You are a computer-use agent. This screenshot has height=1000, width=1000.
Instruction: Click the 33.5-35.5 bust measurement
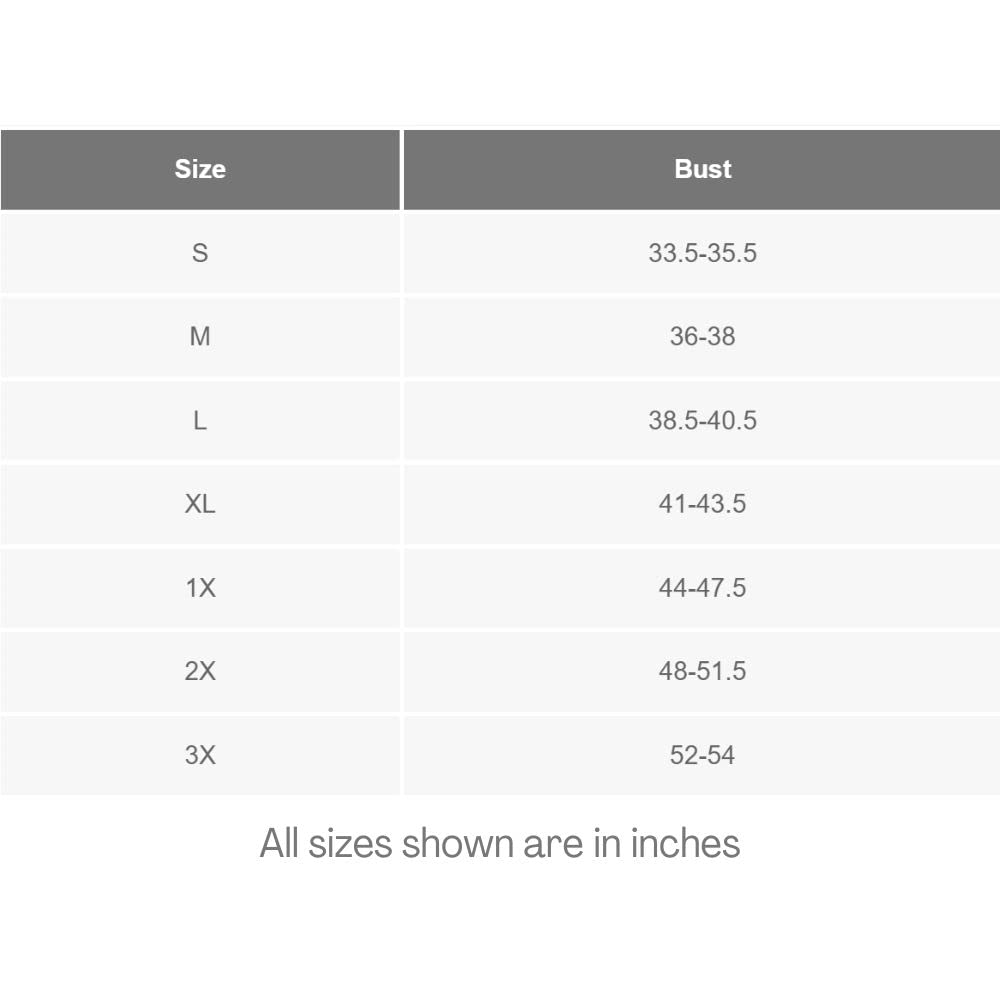pos(702,253)
